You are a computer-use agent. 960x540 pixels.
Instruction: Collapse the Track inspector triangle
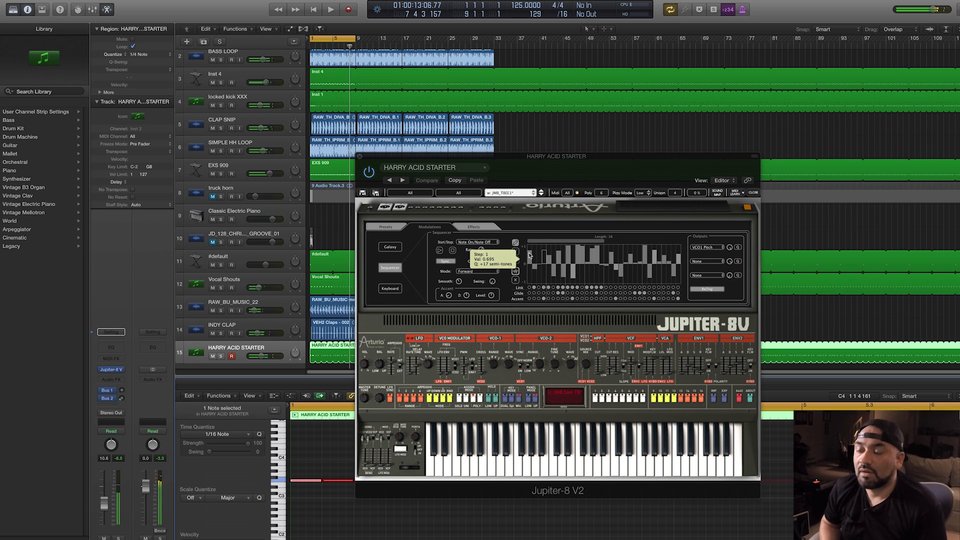[x=96, y=102]
